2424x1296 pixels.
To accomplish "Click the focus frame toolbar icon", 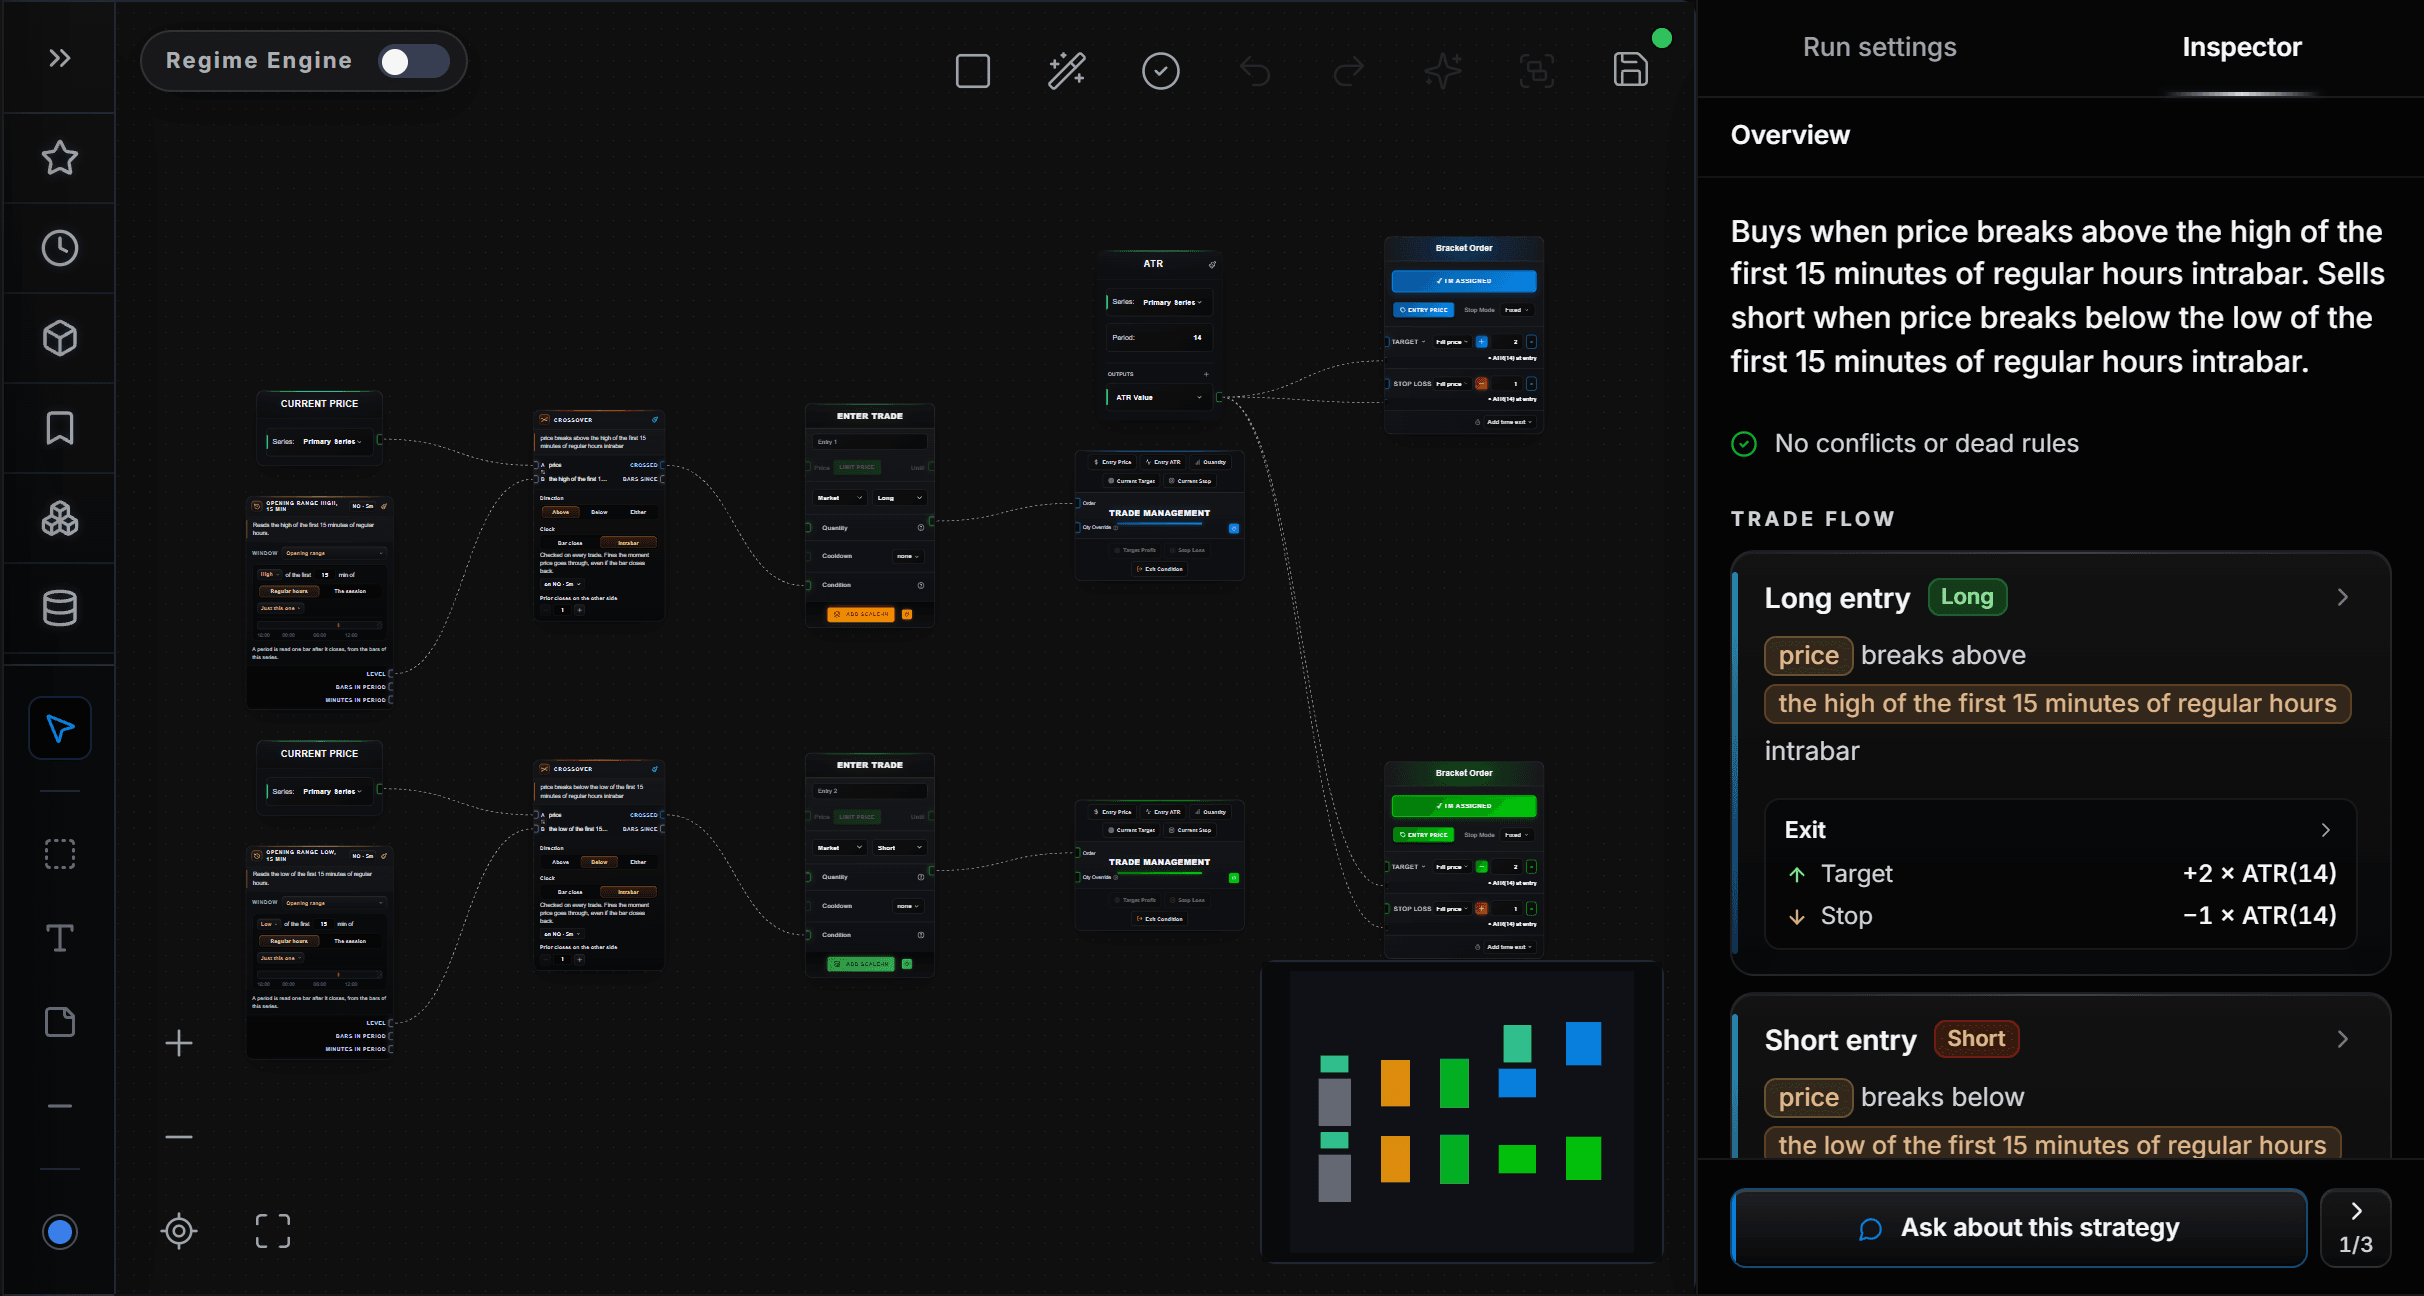I will click(1537, 71).
